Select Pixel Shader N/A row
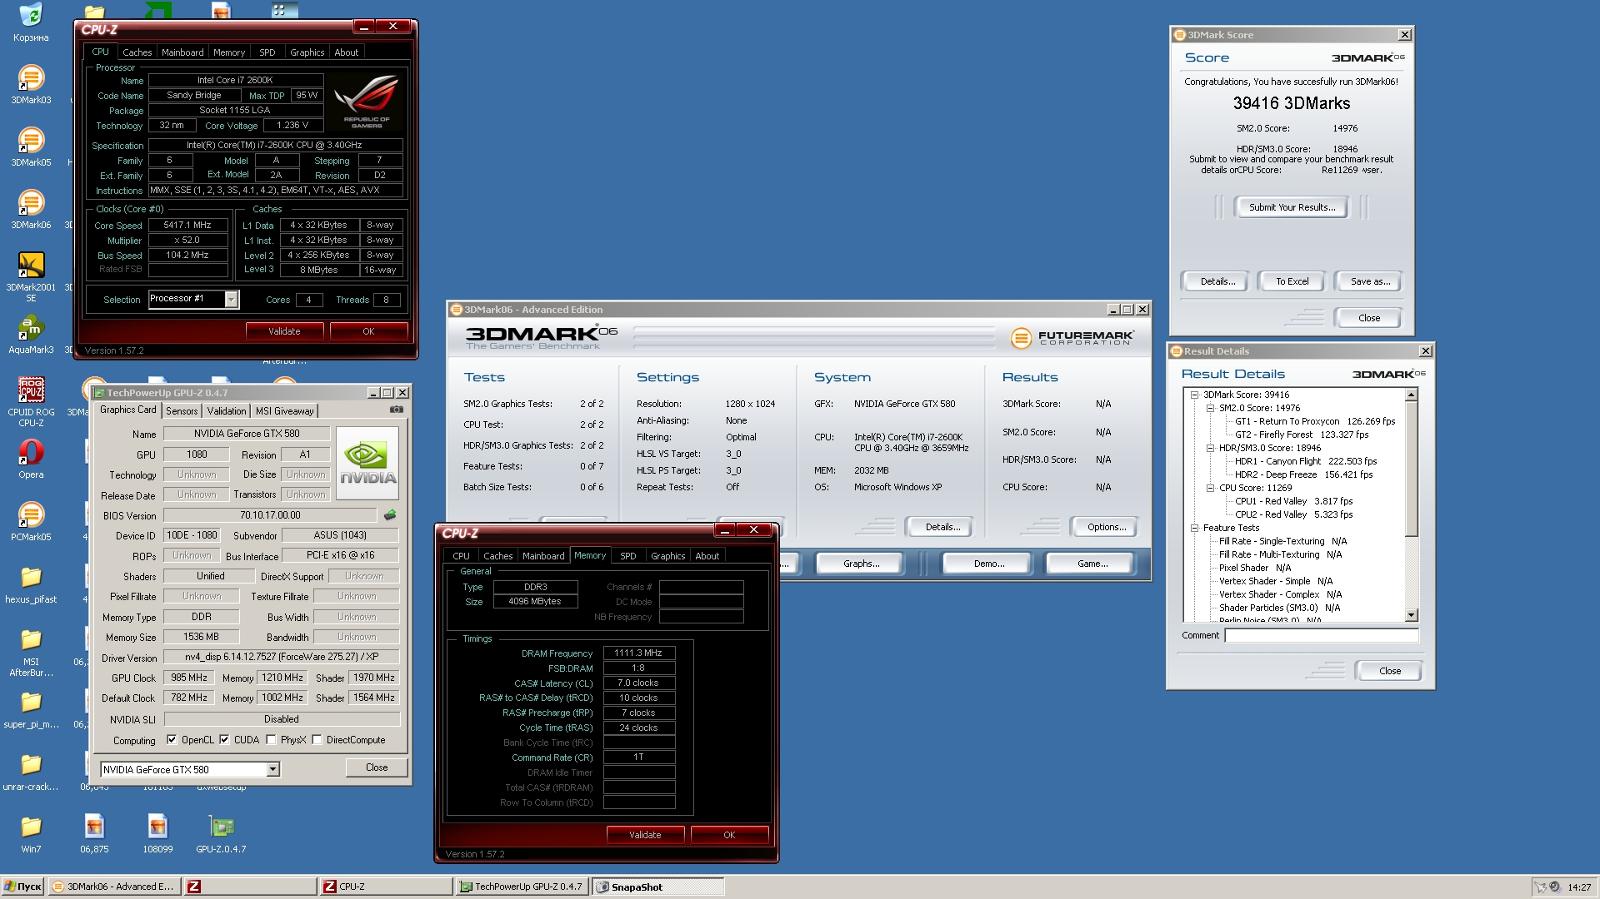 click(1255, 568)
